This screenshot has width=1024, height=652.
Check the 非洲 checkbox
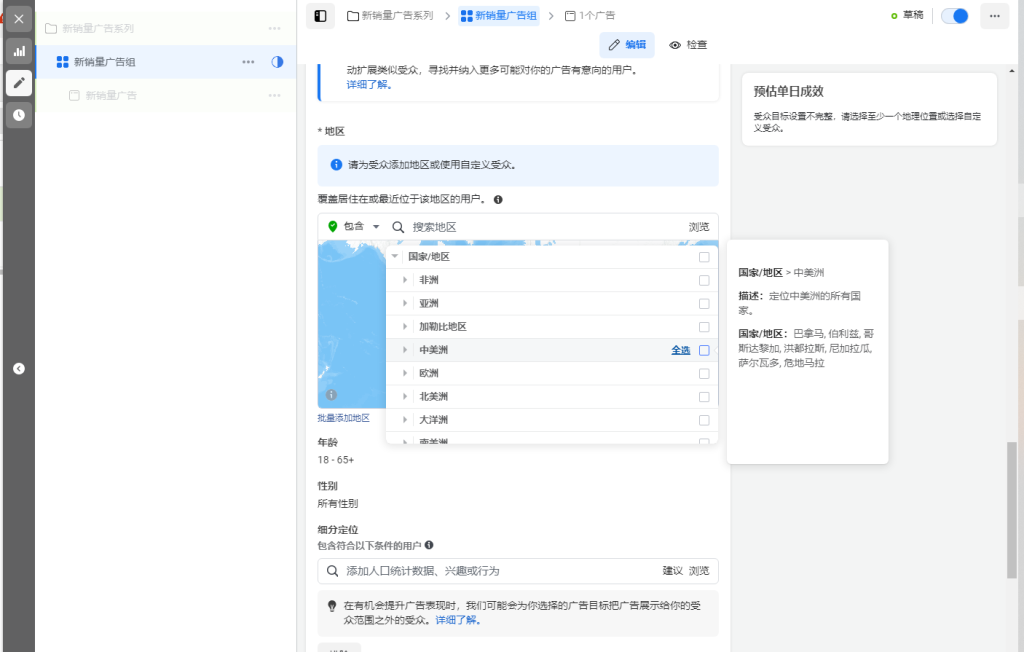[x=704, y=280]
